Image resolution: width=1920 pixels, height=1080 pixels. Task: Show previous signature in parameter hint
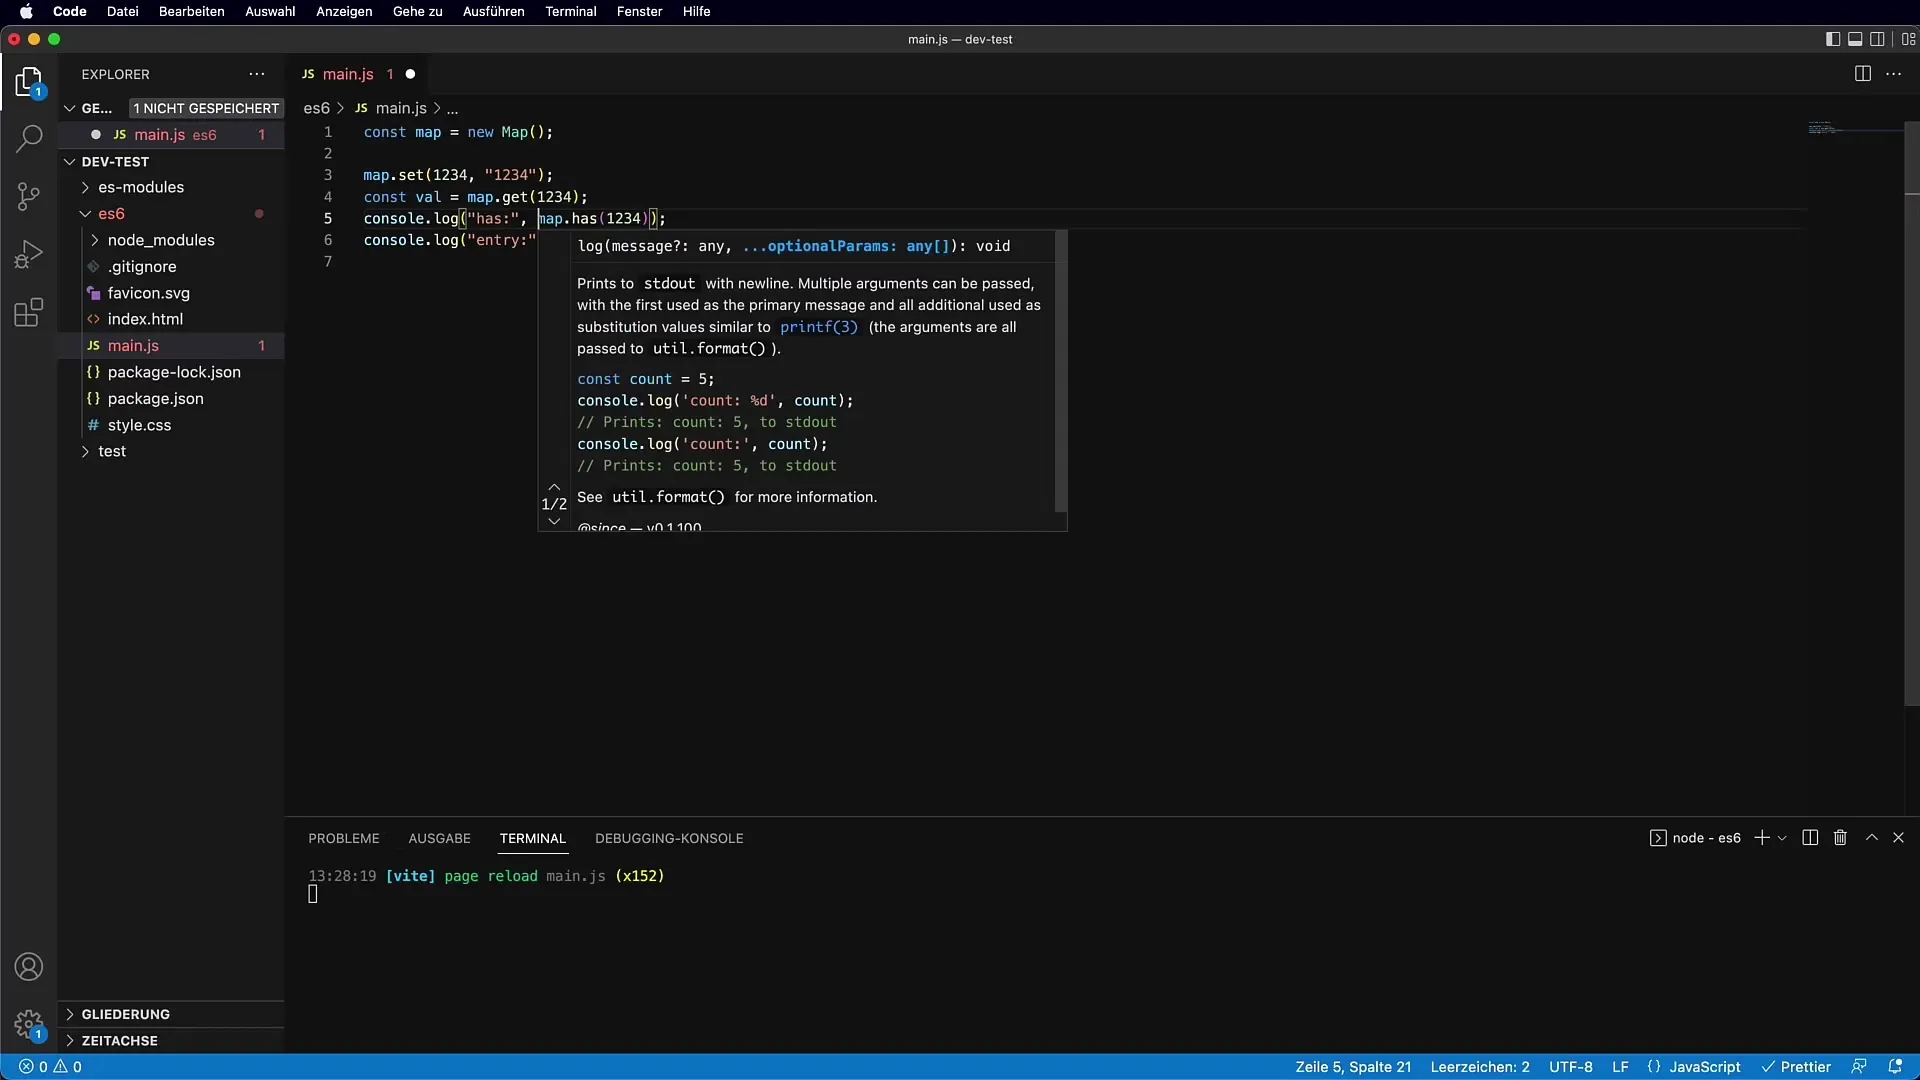pos(554,487)
